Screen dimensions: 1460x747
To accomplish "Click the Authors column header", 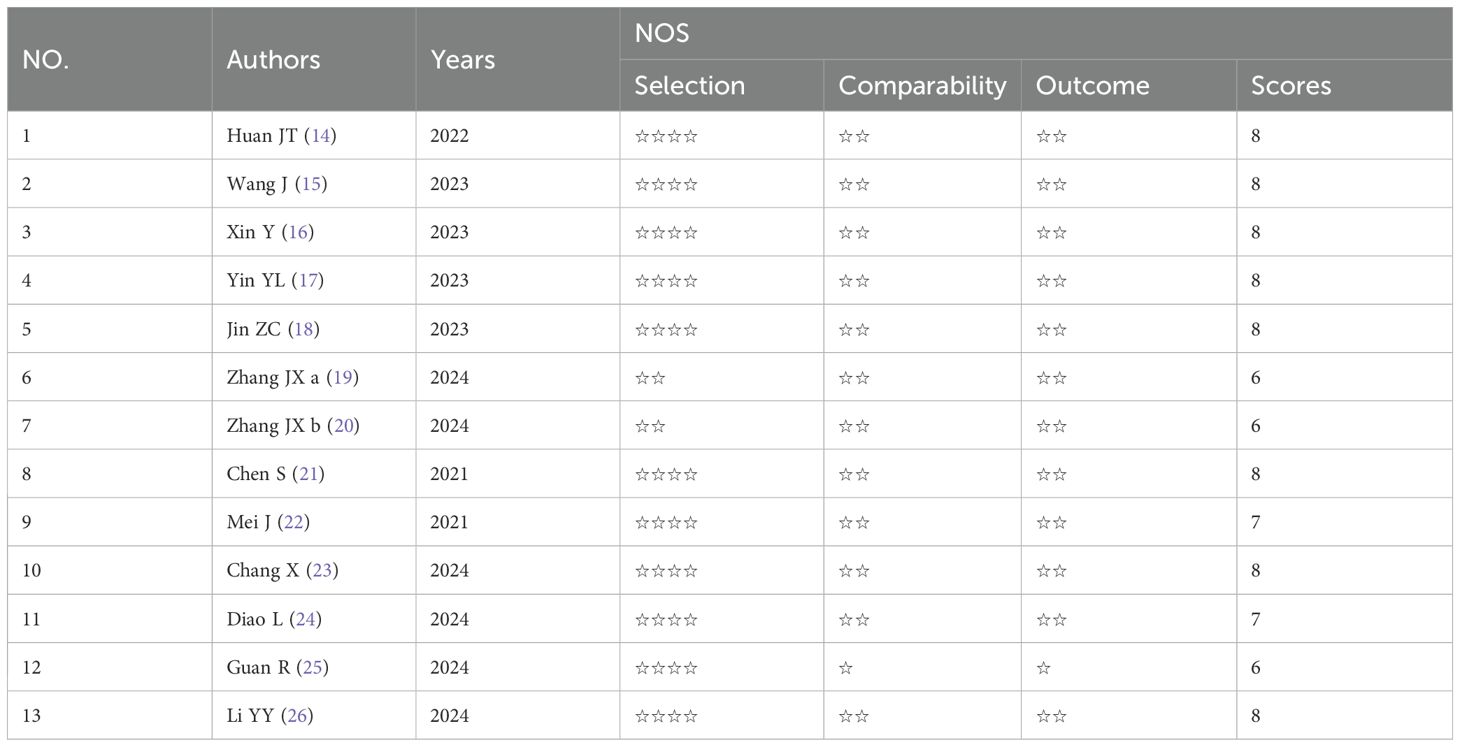I will coord(273,60).
